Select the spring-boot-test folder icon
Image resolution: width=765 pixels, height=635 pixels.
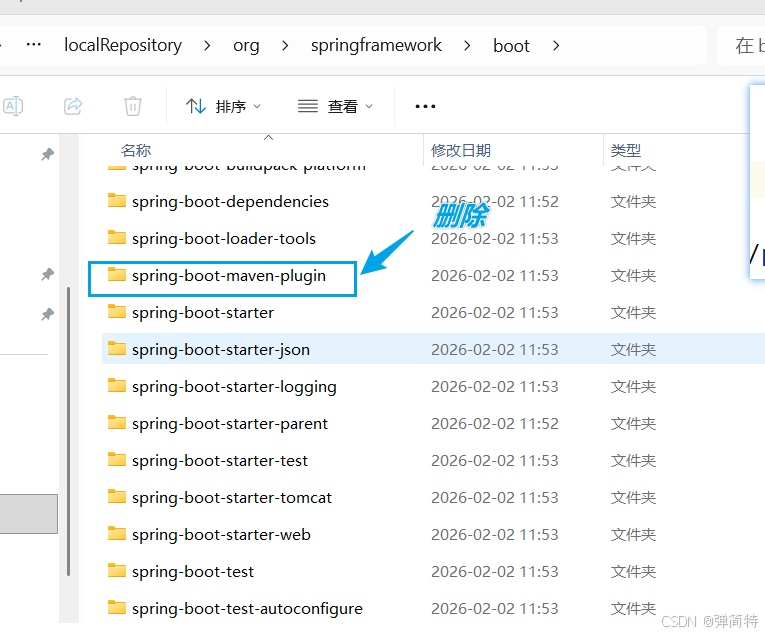coord(117,571)
